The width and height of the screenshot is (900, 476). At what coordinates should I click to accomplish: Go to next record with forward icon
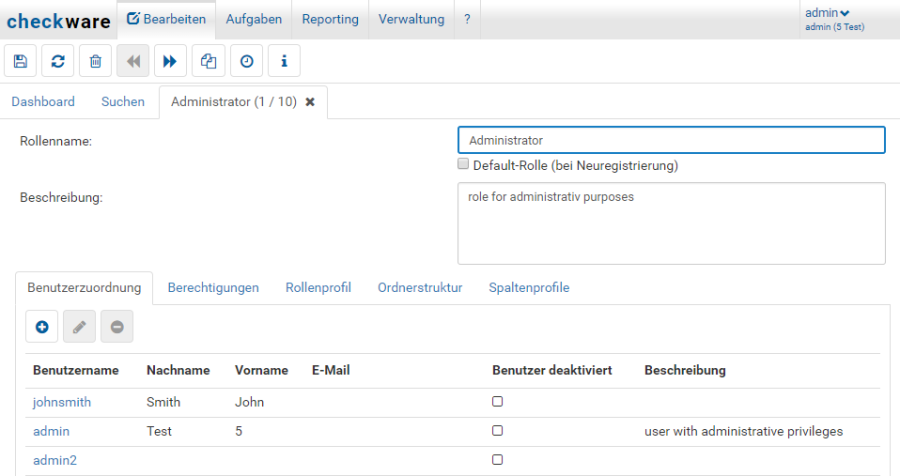(170, 61)
